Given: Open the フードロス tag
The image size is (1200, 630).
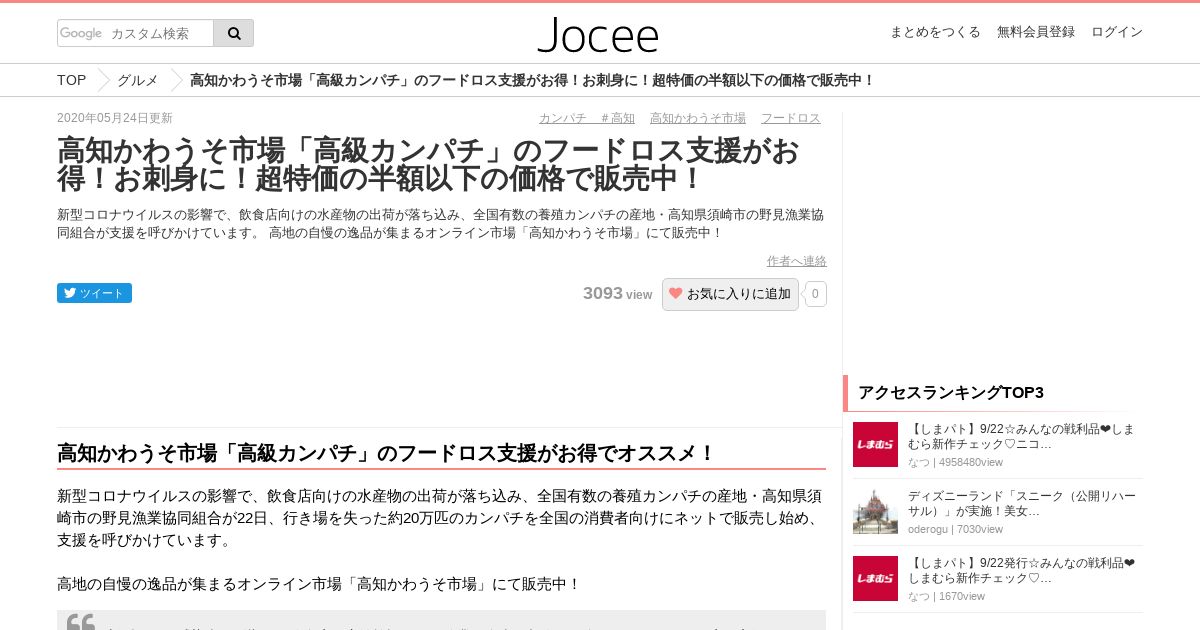Looking at the screenshot, I should tap(791, 118).
